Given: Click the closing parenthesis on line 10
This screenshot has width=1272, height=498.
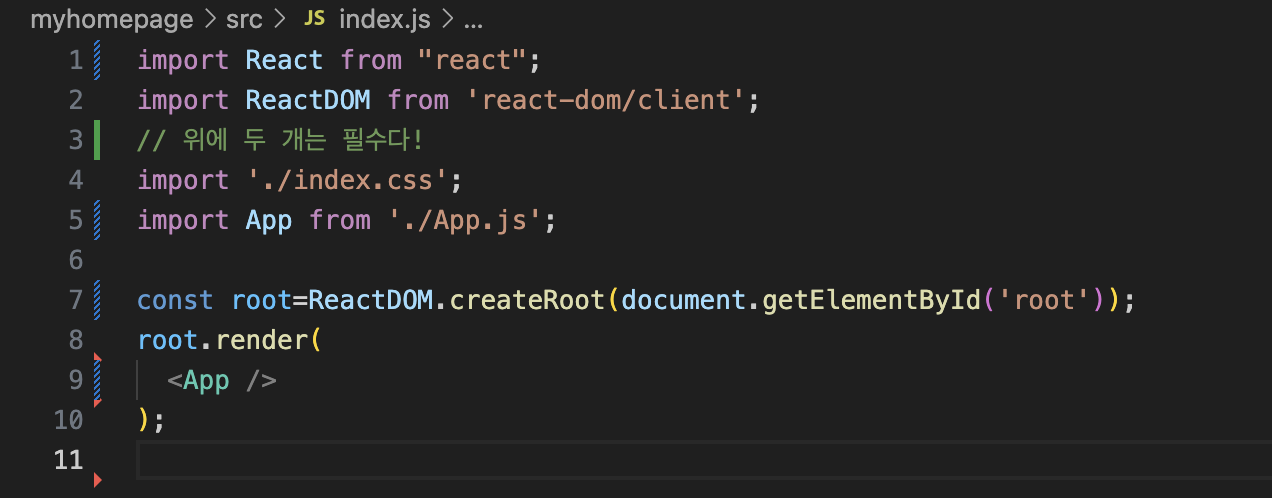Looking at the screenshot, I should (x=144, y=420).
